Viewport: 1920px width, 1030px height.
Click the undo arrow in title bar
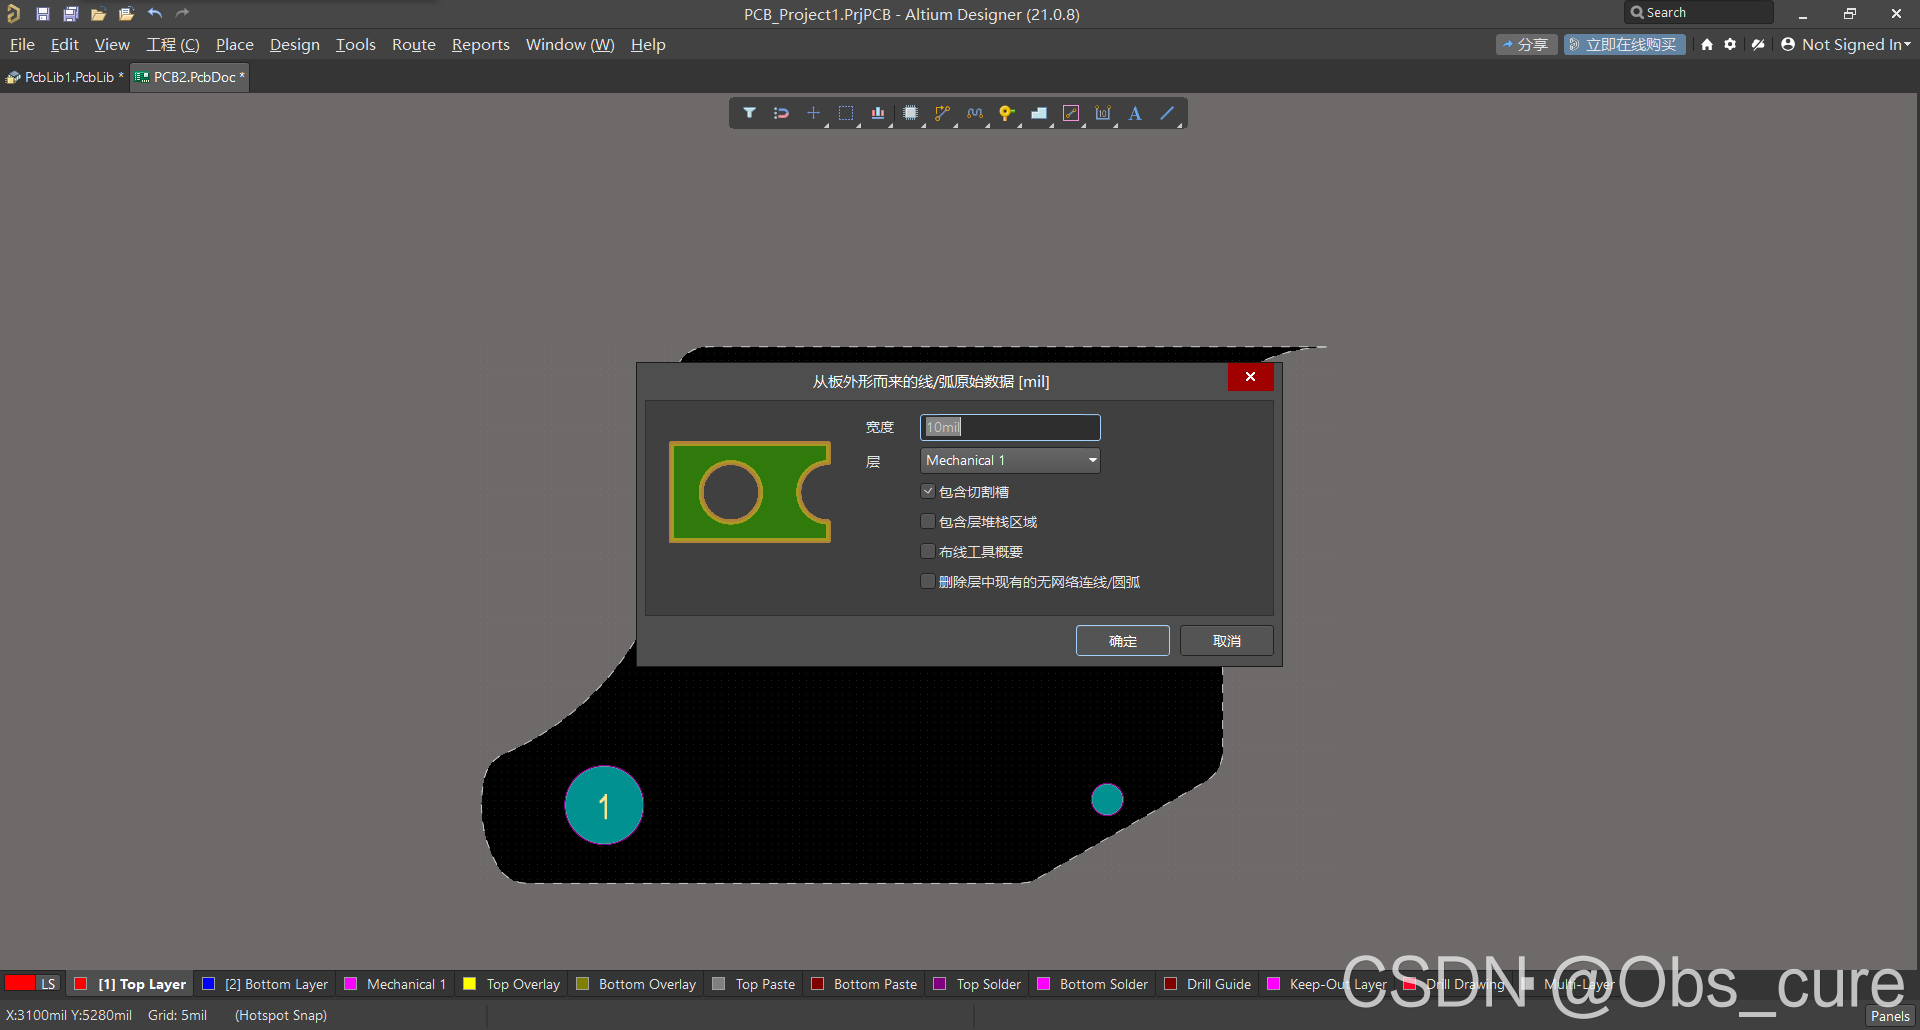155,13
